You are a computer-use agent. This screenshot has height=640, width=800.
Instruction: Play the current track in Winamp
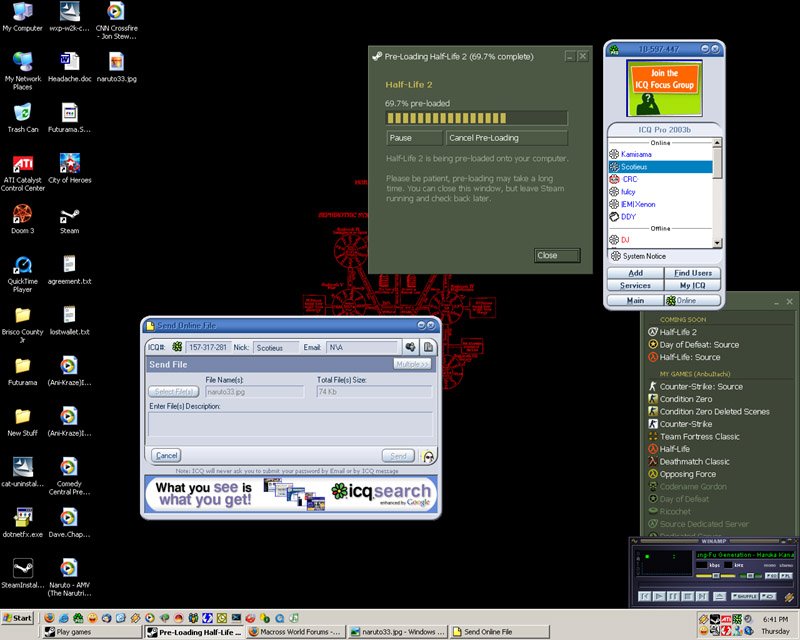[659, 596]
